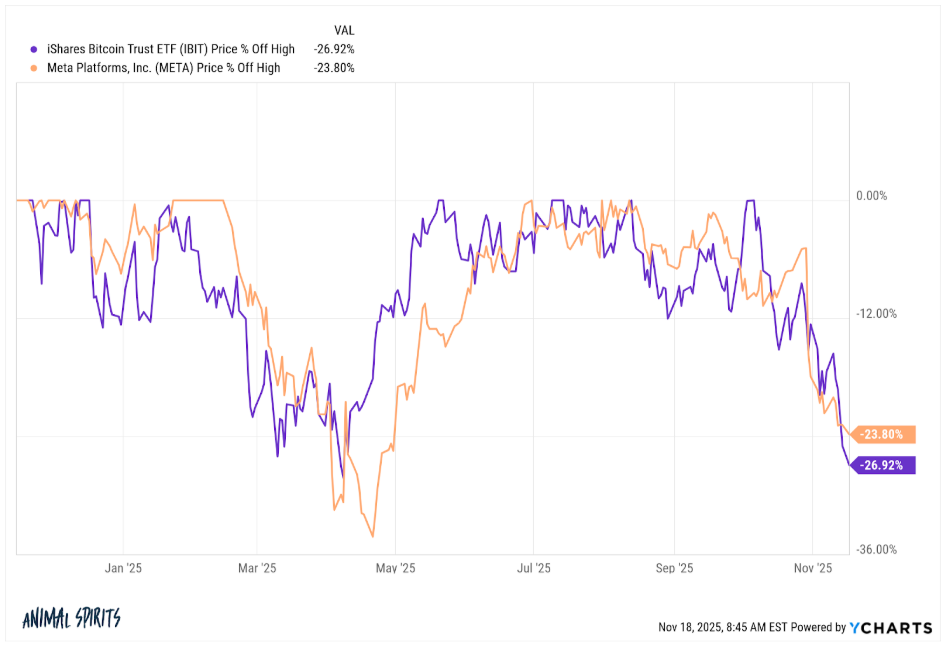Click the Nov '25 axis label

(814, 568)
